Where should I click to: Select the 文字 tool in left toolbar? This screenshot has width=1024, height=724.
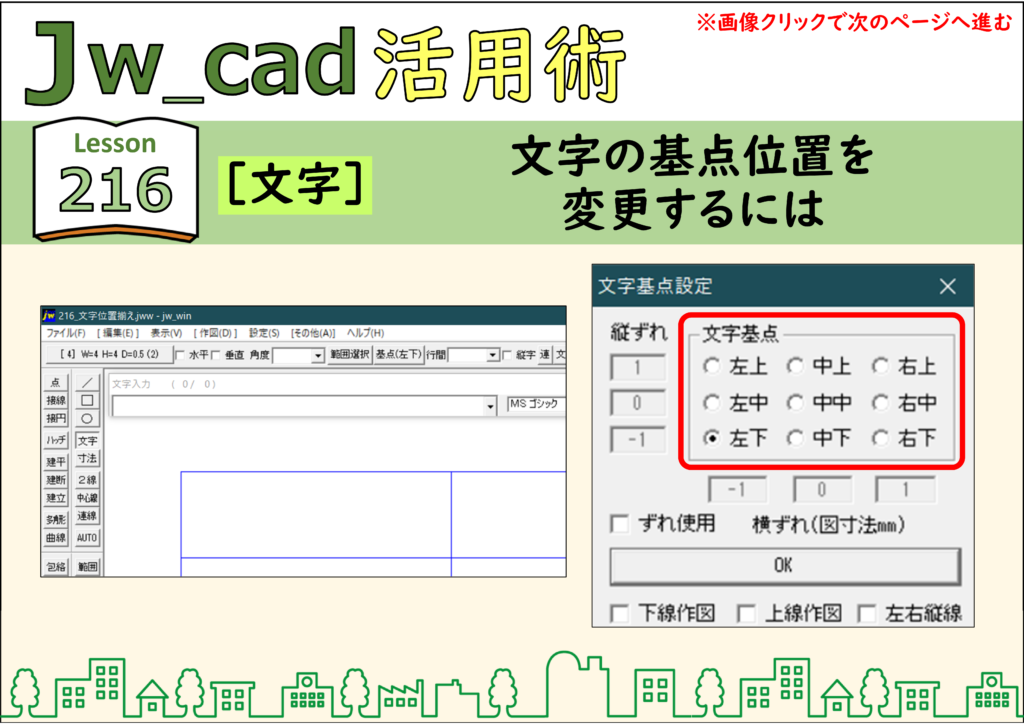pyautogui.click(x=87, y=441)
